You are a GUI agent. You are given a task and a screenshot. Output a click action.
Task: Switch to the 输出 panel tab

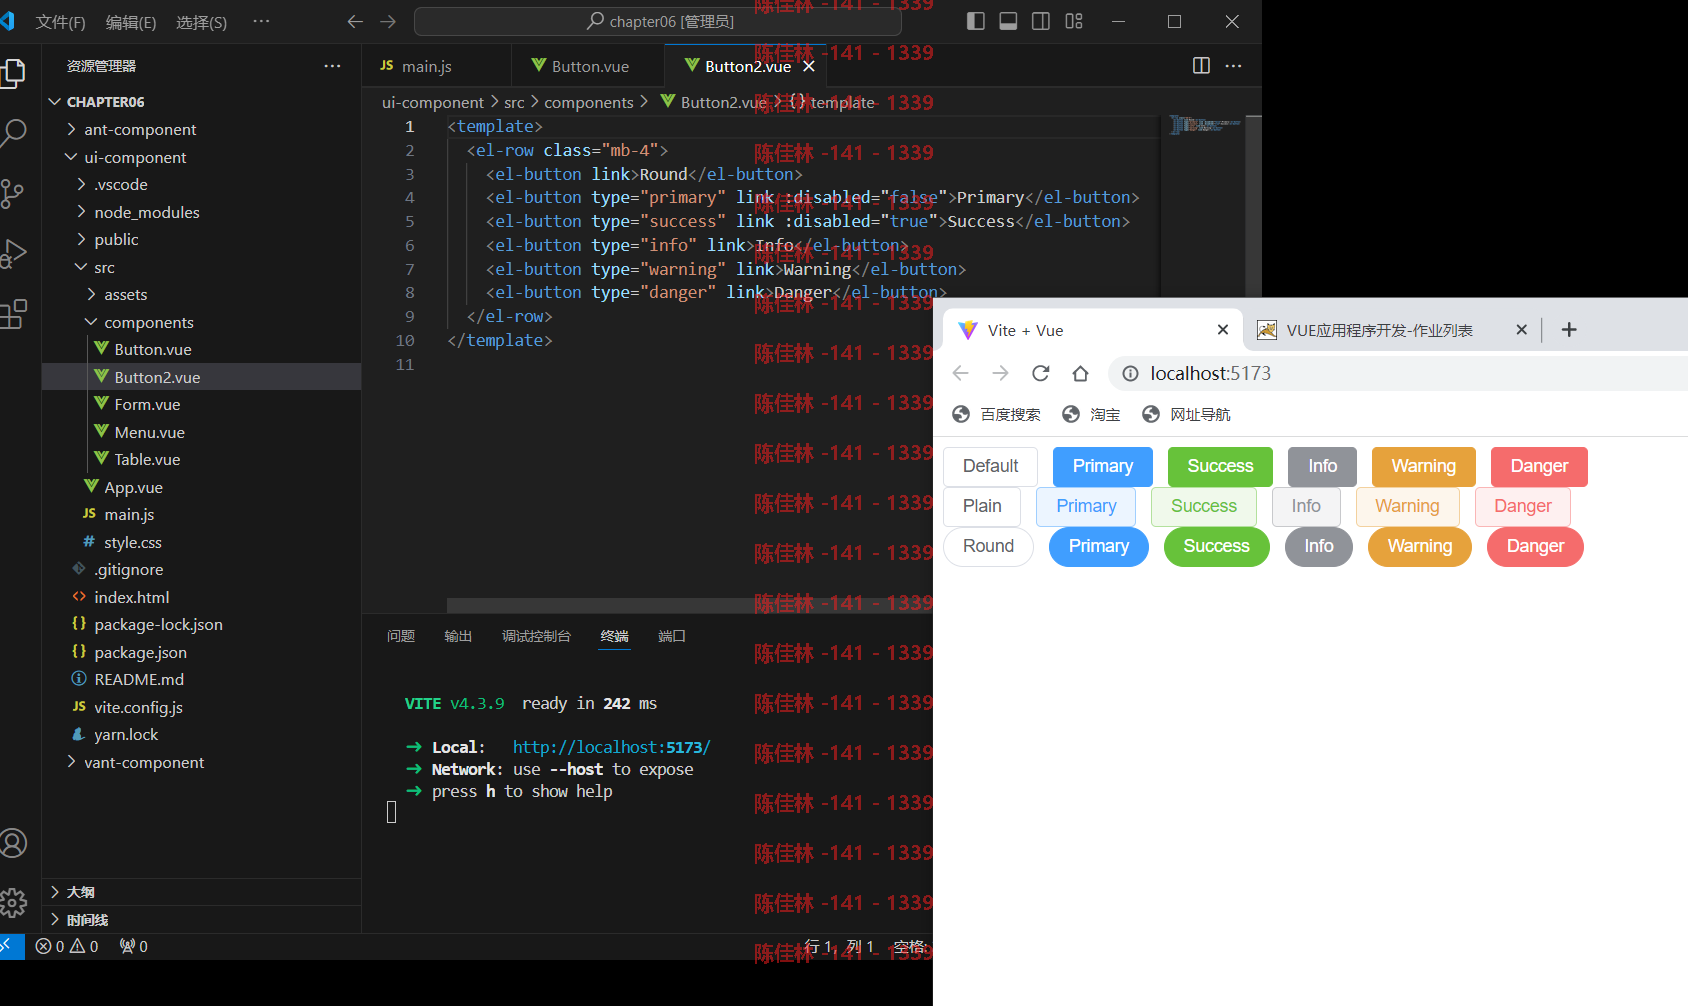click(458, 636)
